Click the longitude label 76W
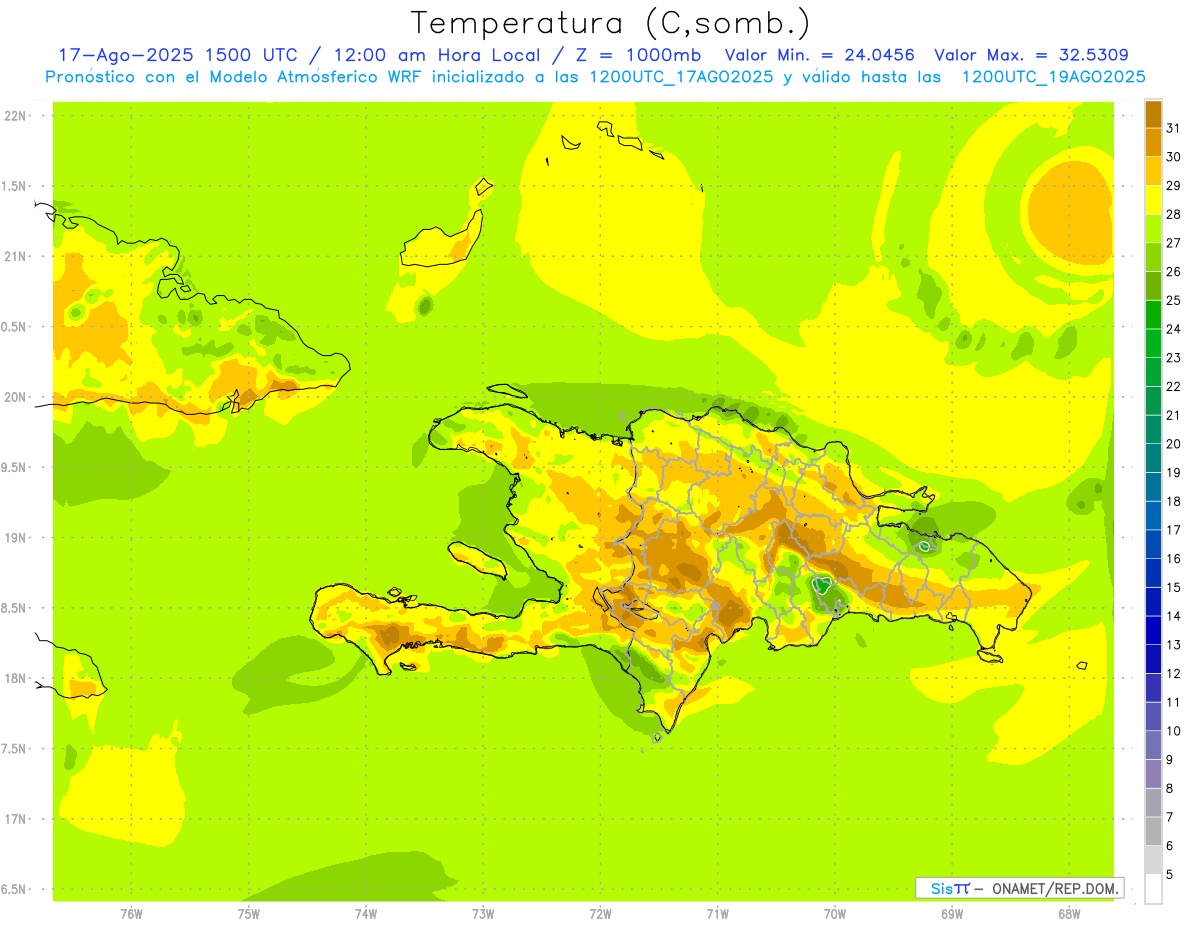Viewport: 1200px width, 927px height. [x=131, y=913]
